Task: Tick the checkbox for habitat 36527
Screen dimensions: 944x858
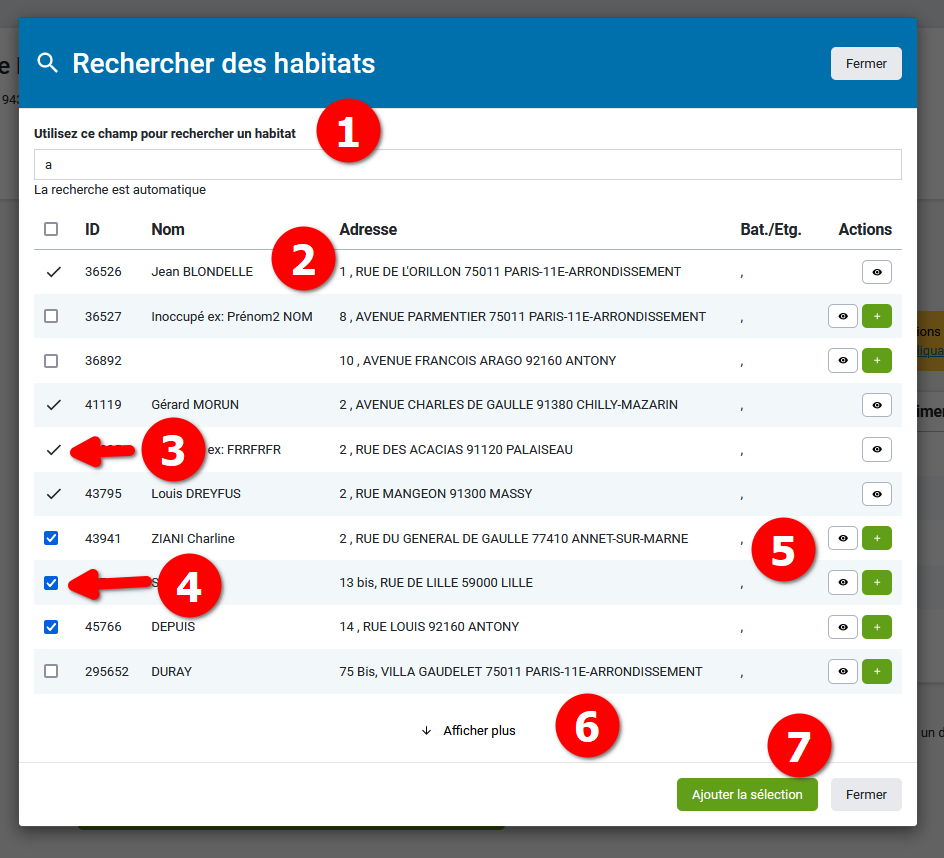Action: tap(51, 316)
